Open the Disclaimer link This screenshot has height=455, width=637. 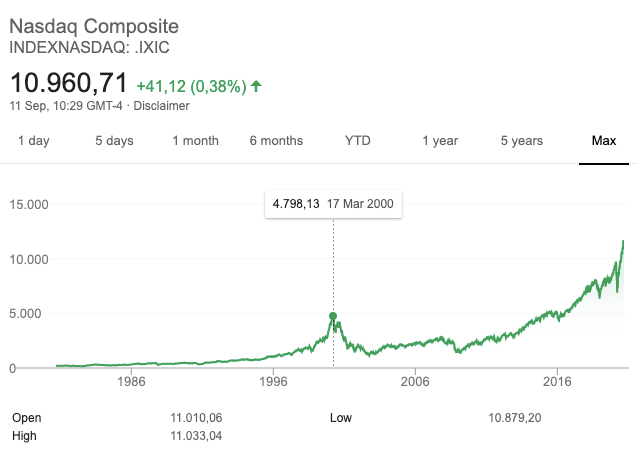161,106
